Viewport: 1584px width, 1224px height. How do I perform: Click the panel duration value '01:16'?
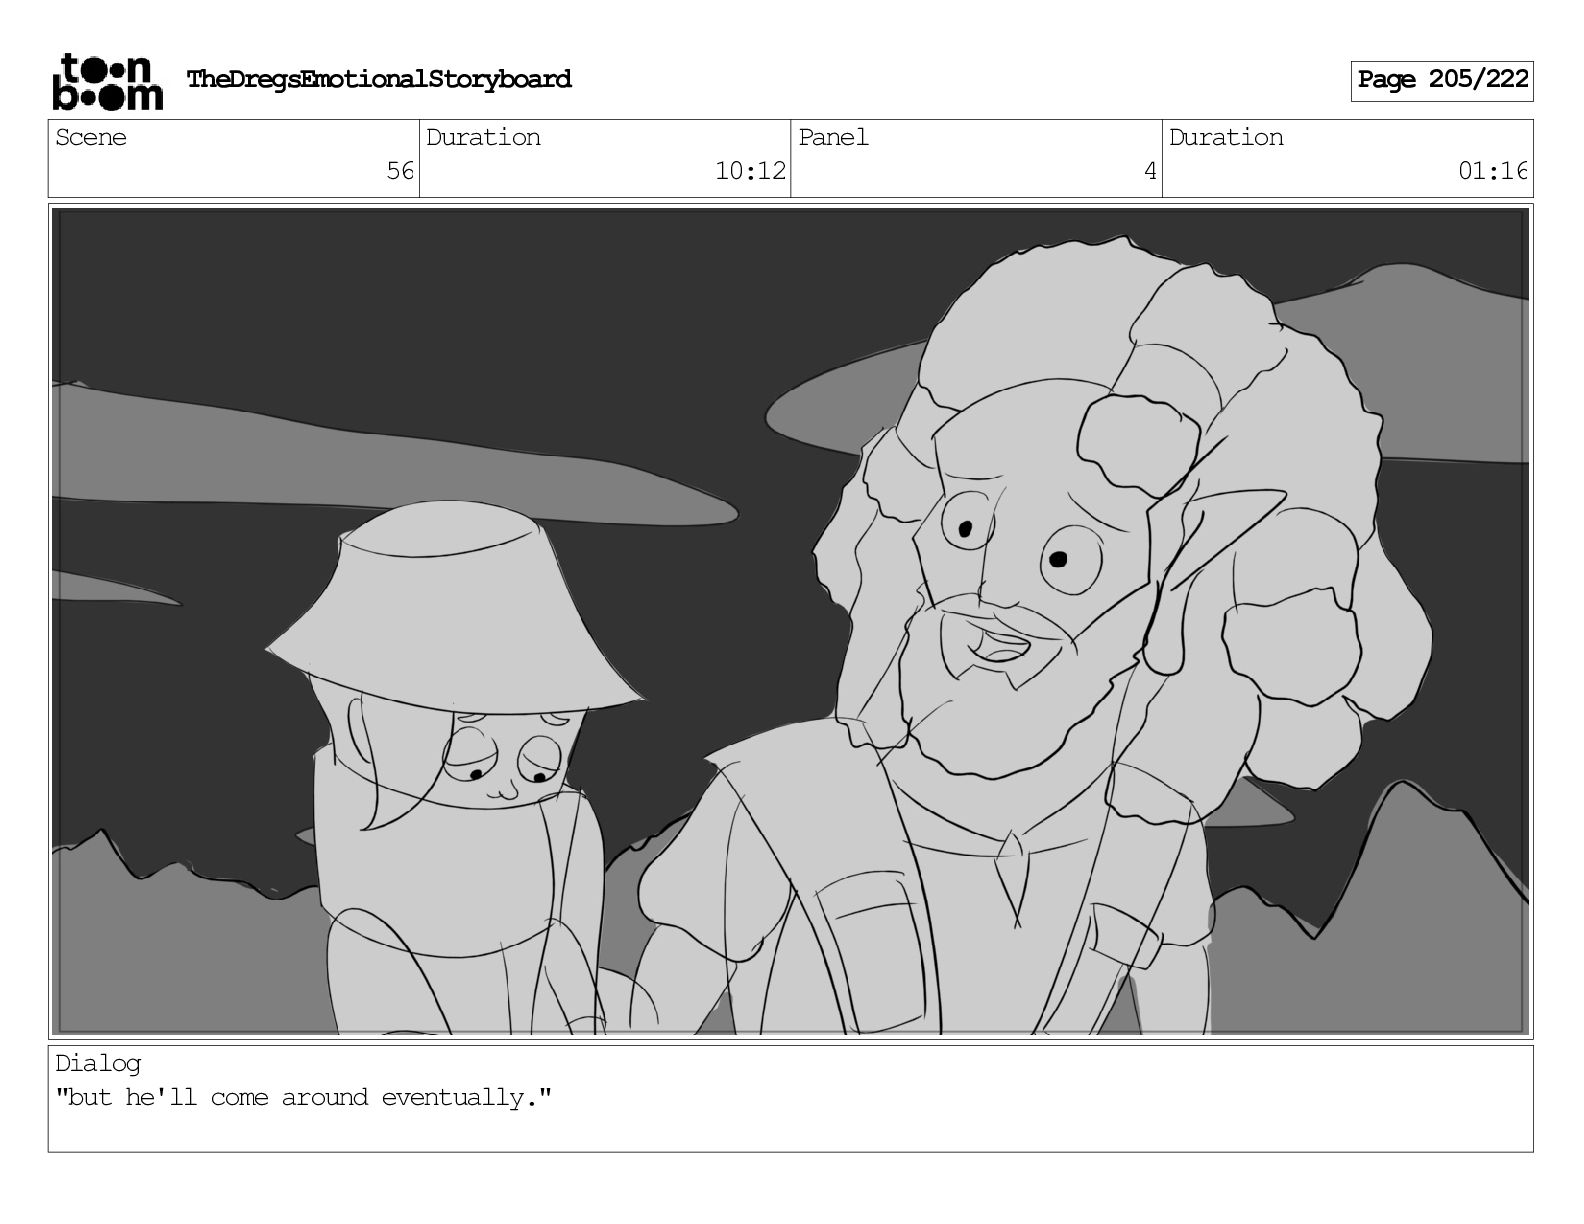tap(1493, 171)
